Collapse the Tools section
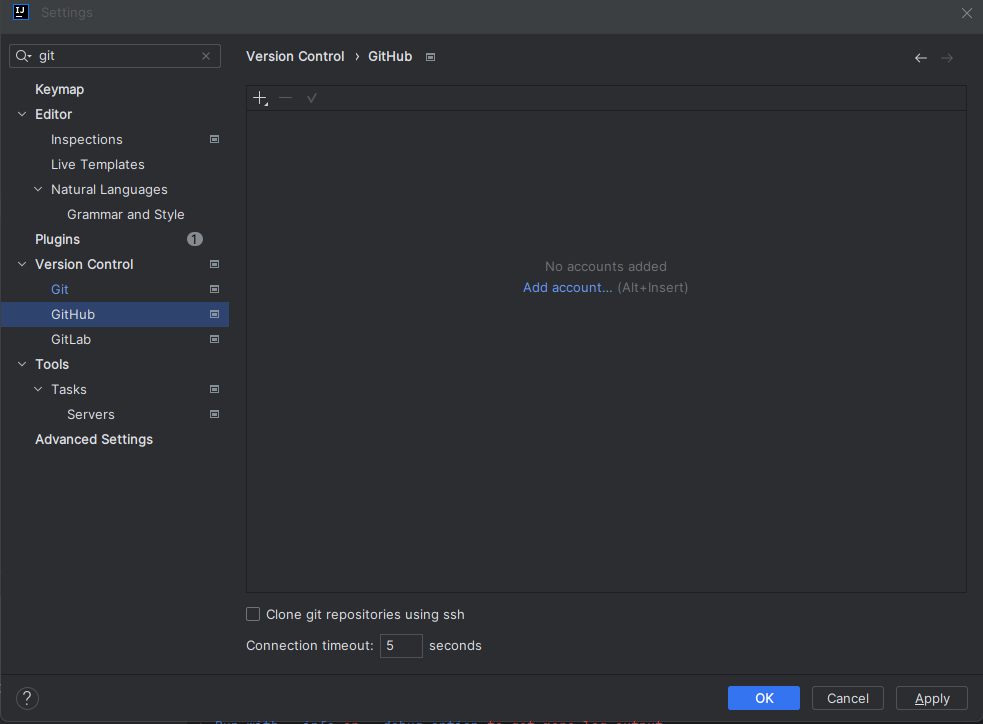This screenshot has height=724, width=983. click(x=22, y=364)
